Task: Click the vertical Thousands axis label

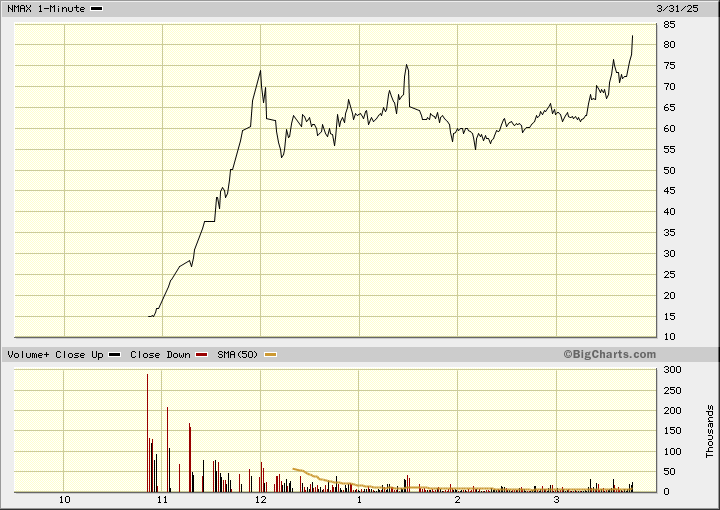Action: click(x=710, y=431)
